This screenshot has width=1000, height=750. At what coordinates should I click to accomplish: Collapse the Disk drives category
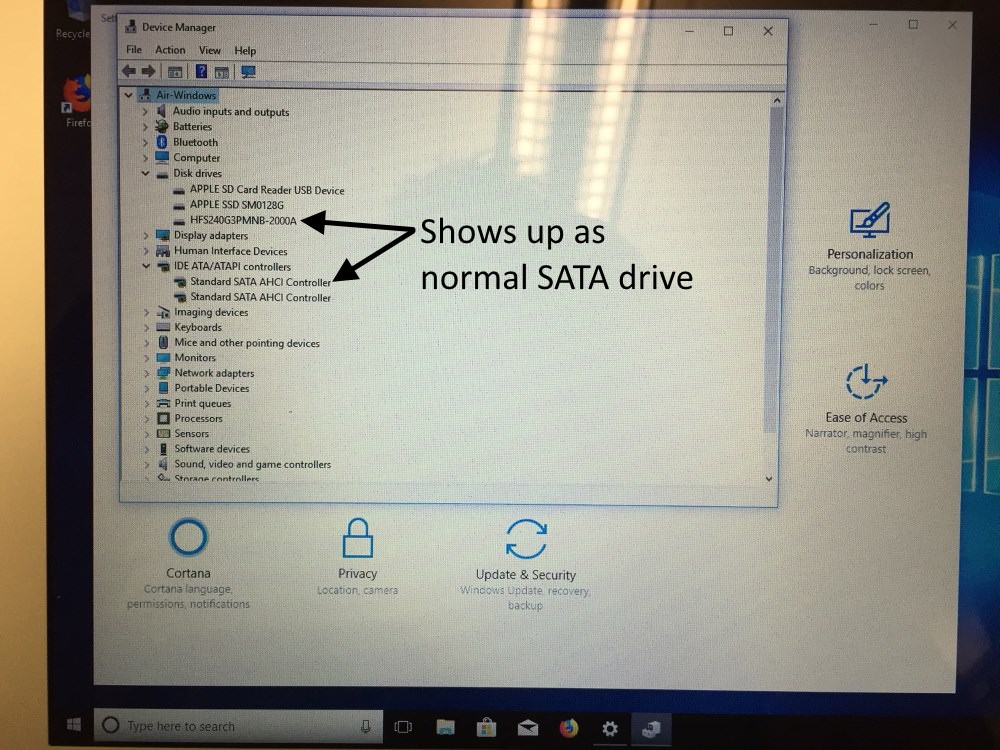(145, 173)
